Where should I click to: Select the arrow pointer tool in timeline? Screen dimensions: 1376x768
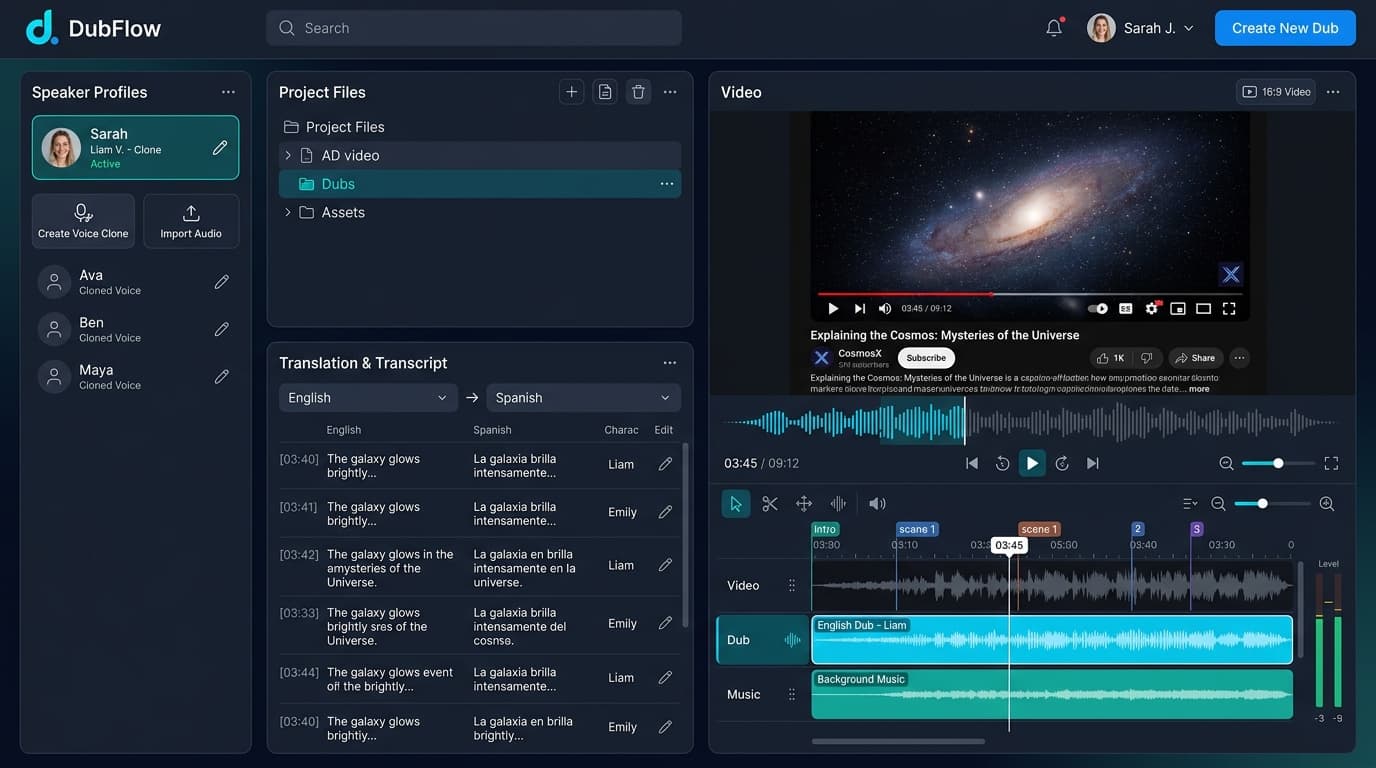[736, 504]
